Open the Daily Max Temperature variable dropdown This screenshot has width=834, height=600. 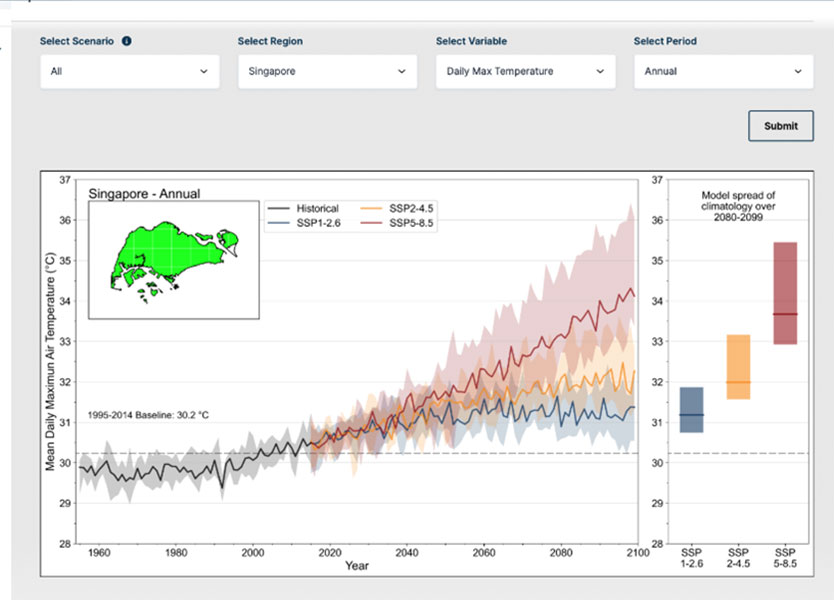coord(525,72)
